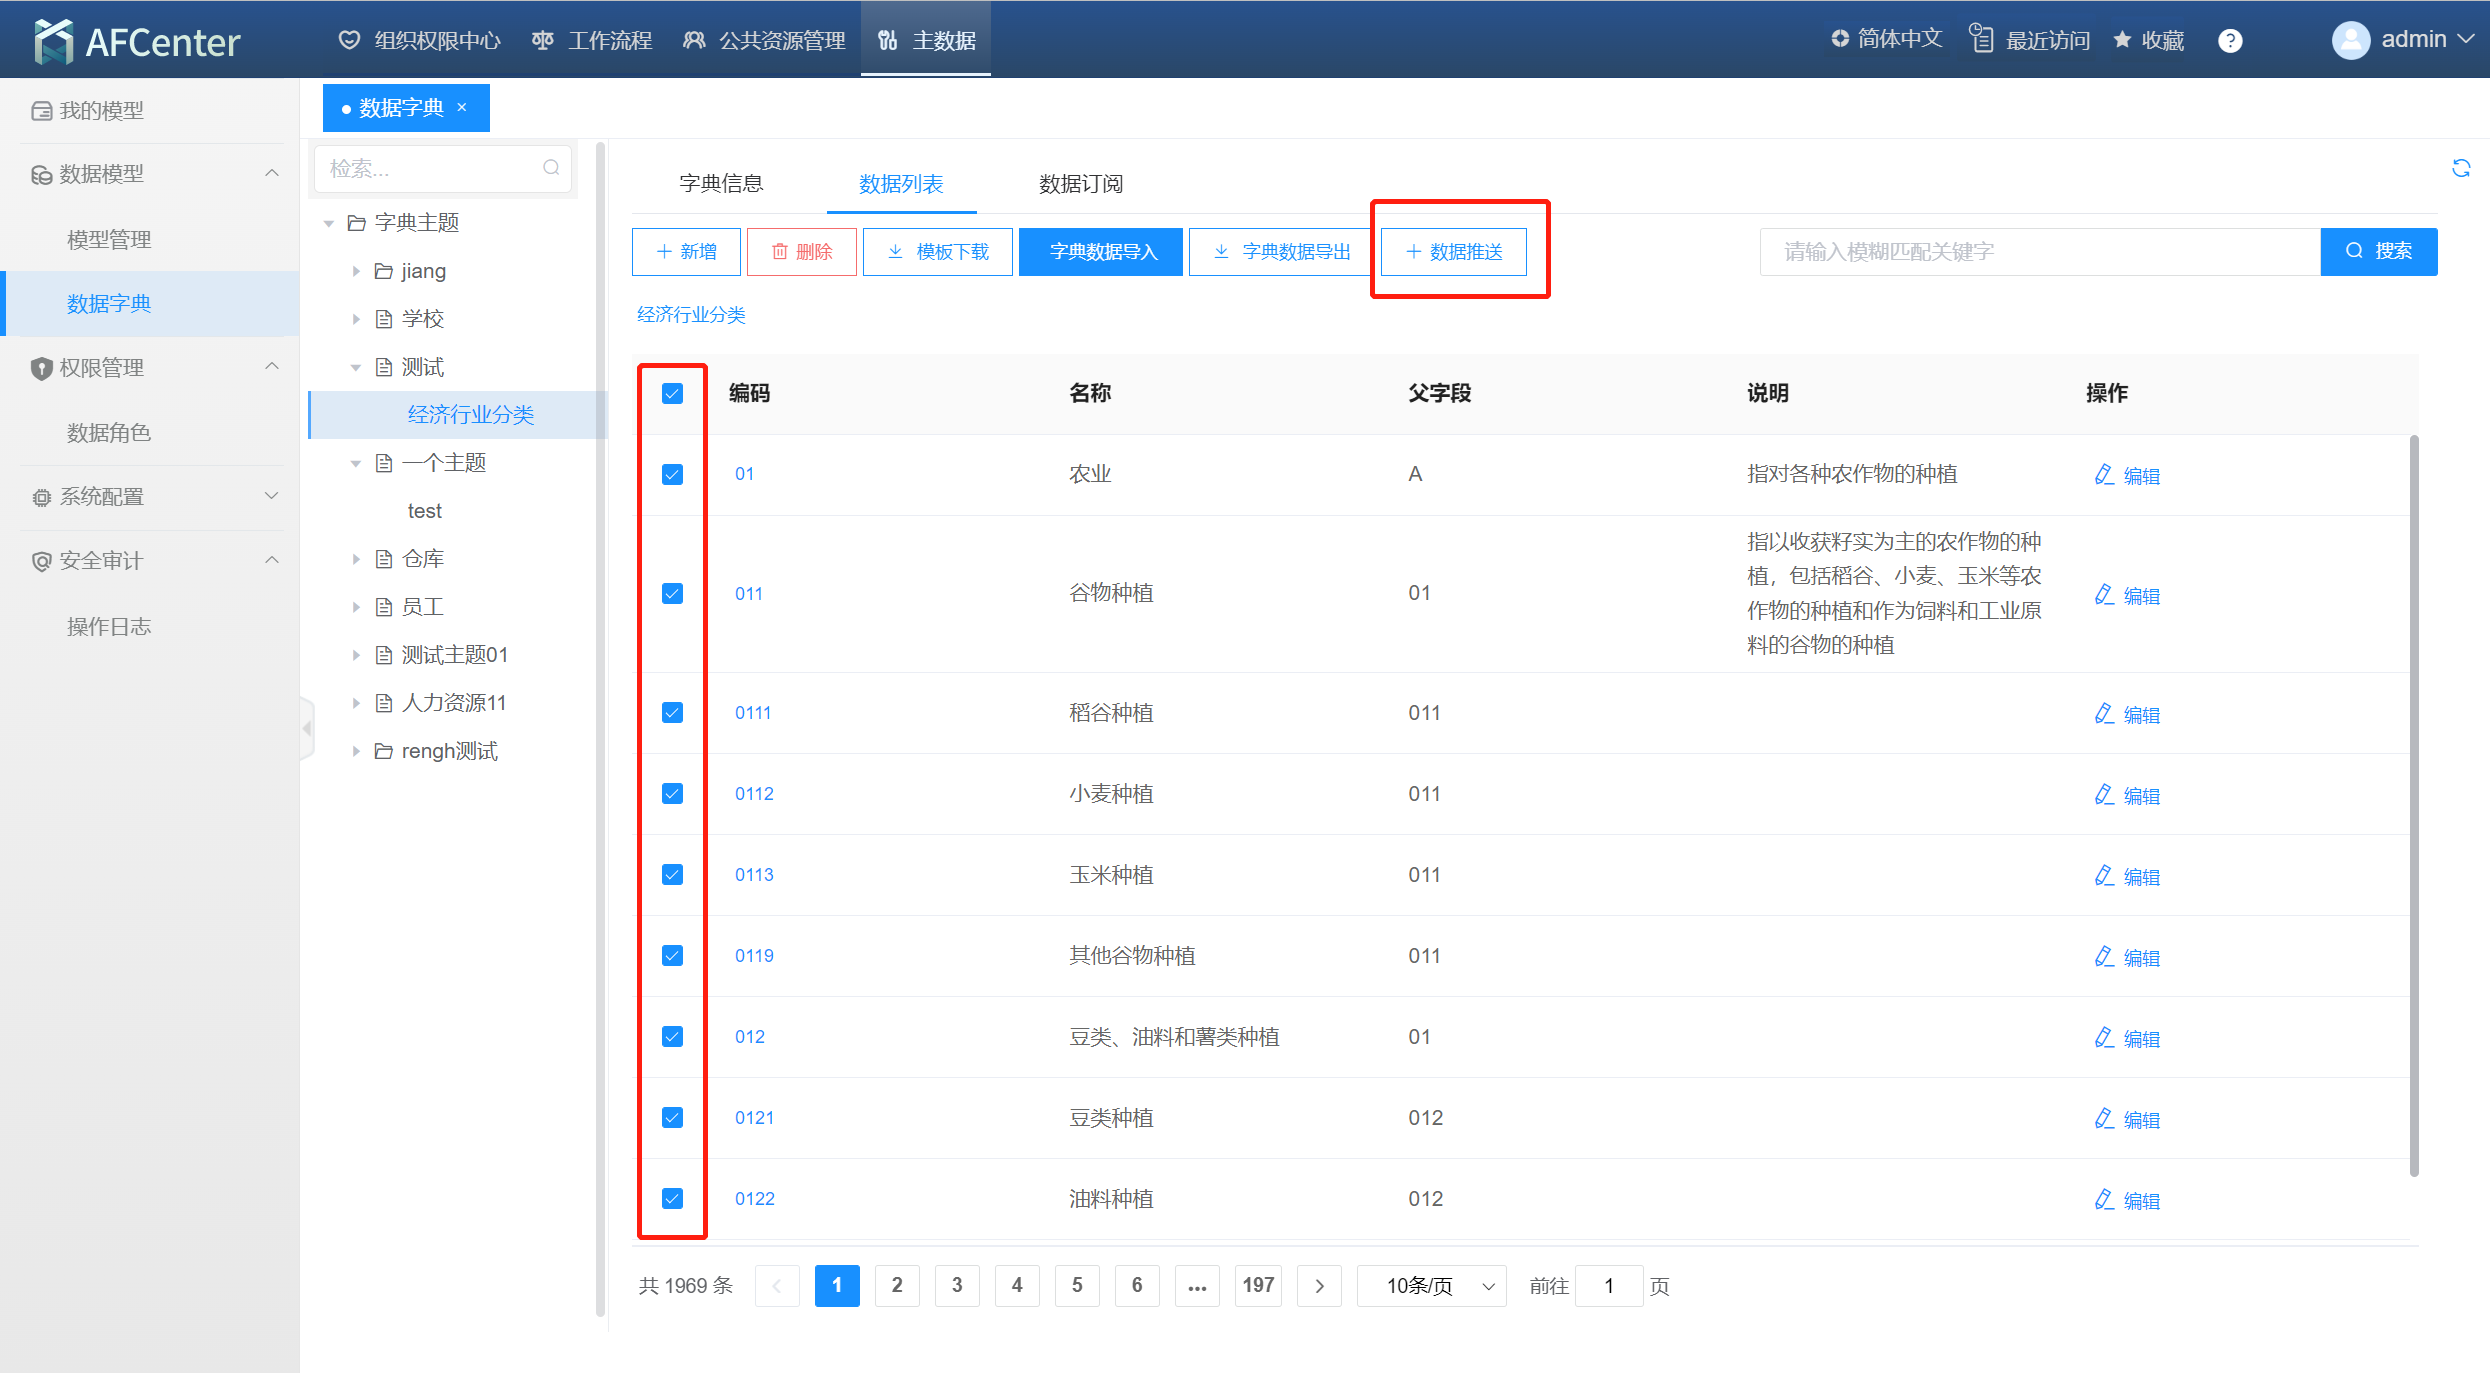Toggle checkbox for row 0122 油料种植
Viewport: 2490px width, 1373px height.
pyautogui.click(x=672, y=1198)
